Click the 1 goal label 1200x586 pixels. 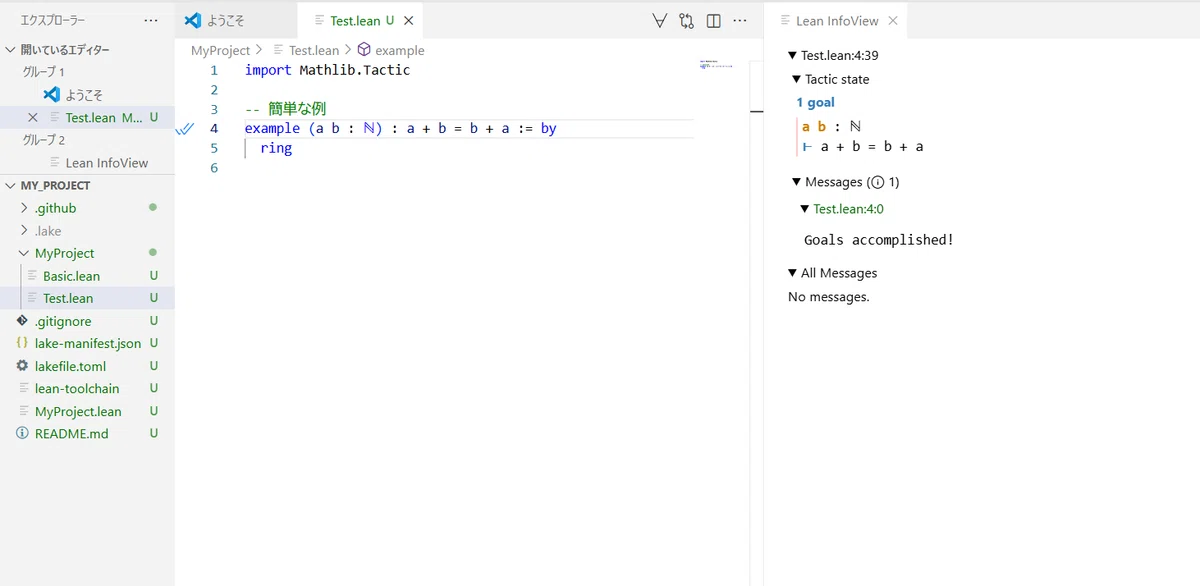tap(815, 102)
